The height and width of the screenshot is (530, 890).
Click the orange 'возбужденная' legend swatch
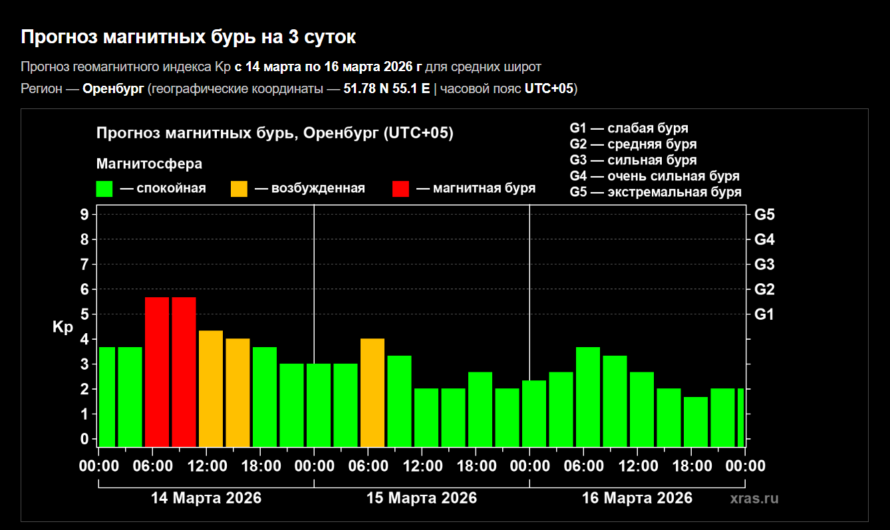click(x=239, y=188)
